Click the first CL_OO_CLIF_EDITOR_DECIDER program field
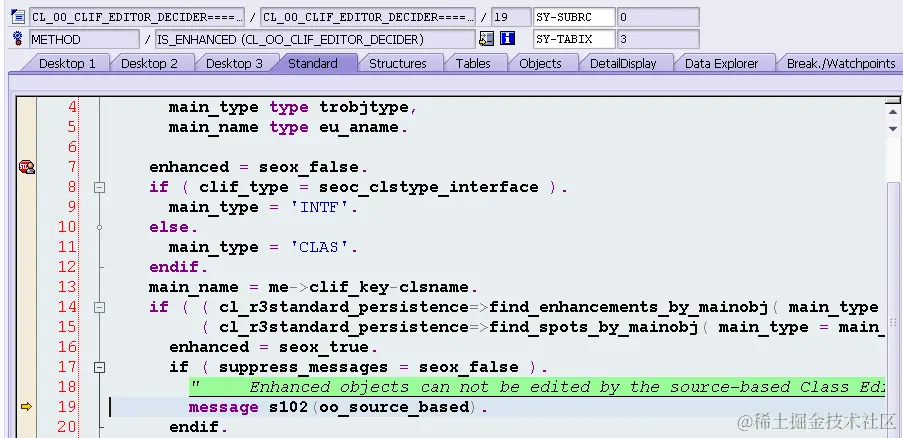This screenshot has height=438, width=903. pos(137,17)
